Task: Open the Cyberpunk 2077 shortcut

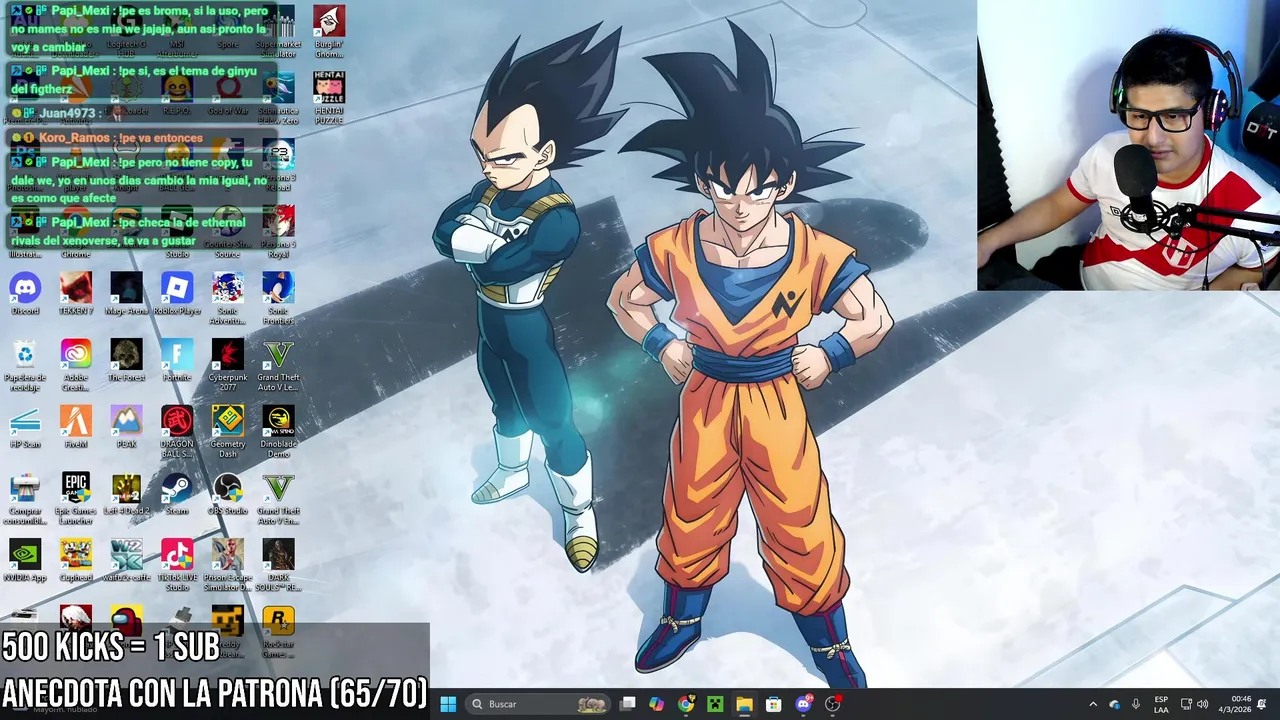Action: [228, 366]
